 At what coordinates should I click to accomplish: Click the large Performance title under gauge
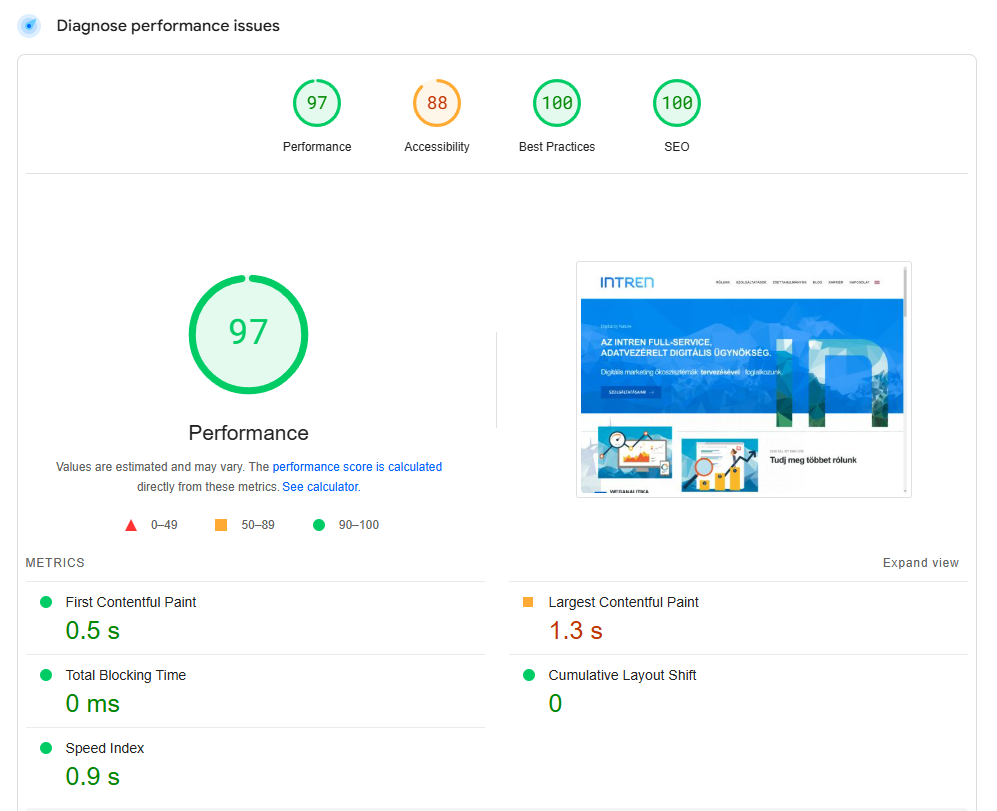click(x=249, y=433)
